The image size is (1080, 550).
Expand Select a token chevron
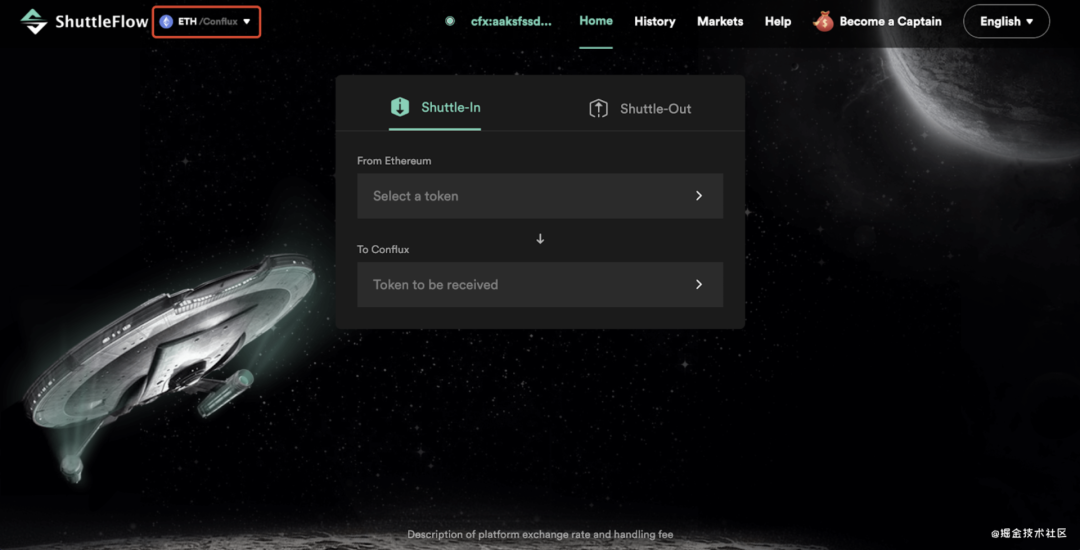coord(699,196)
